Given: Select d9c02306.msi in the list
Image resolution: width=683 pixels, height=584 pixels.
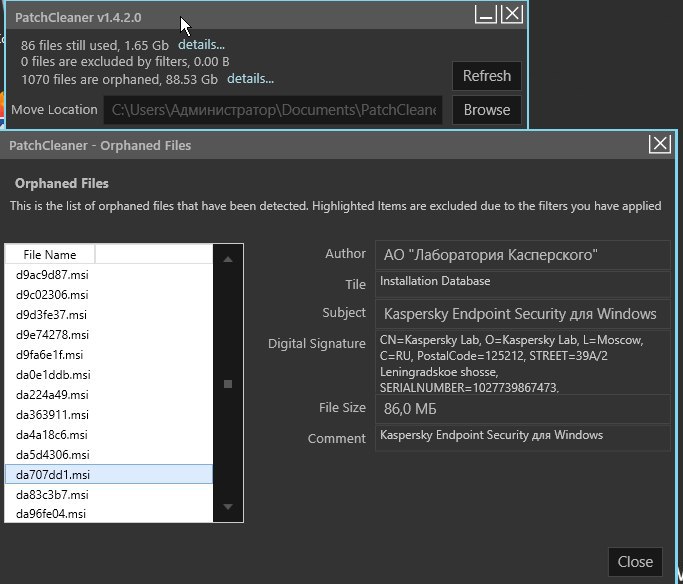Looking at the screenshot, I should pyautogui.click(x=108, y=295).
